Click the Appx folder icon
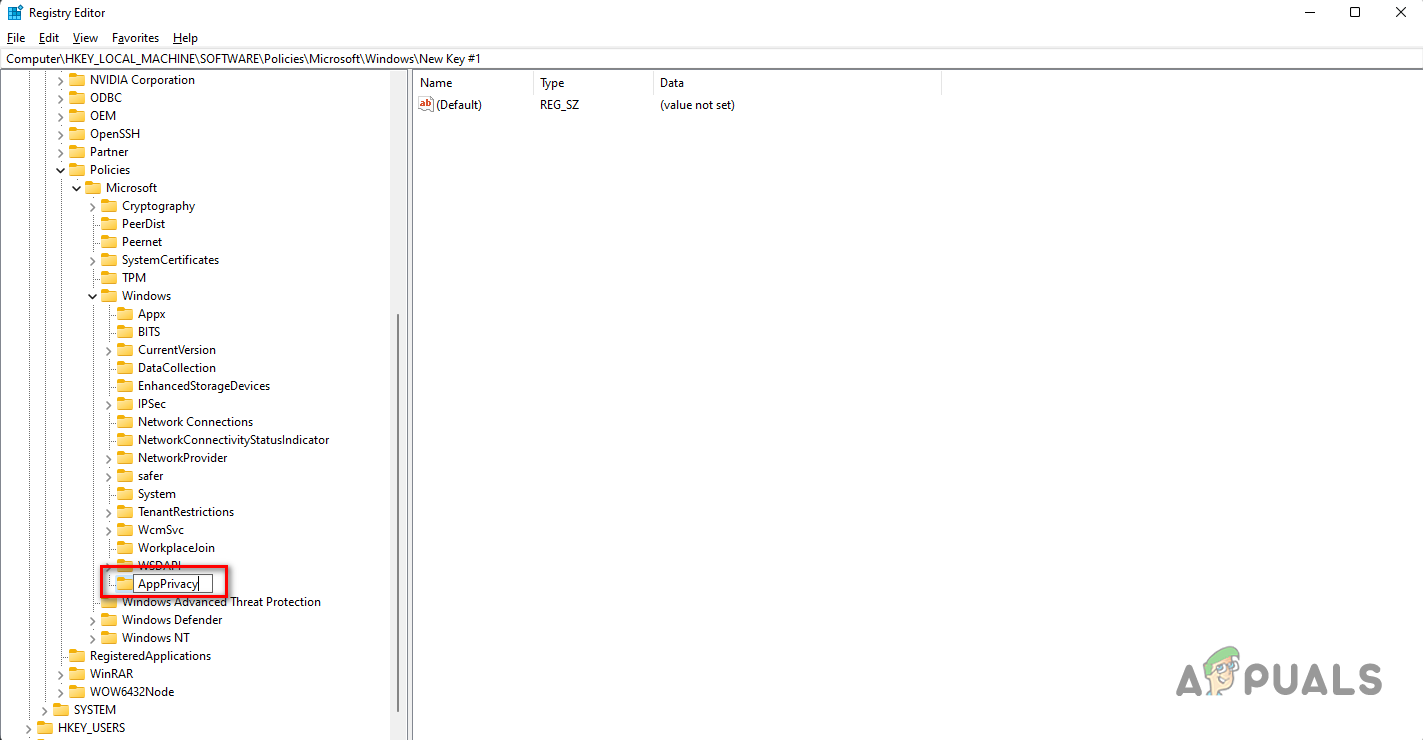Screen dimensions: 1423x740 coord(125,314)
